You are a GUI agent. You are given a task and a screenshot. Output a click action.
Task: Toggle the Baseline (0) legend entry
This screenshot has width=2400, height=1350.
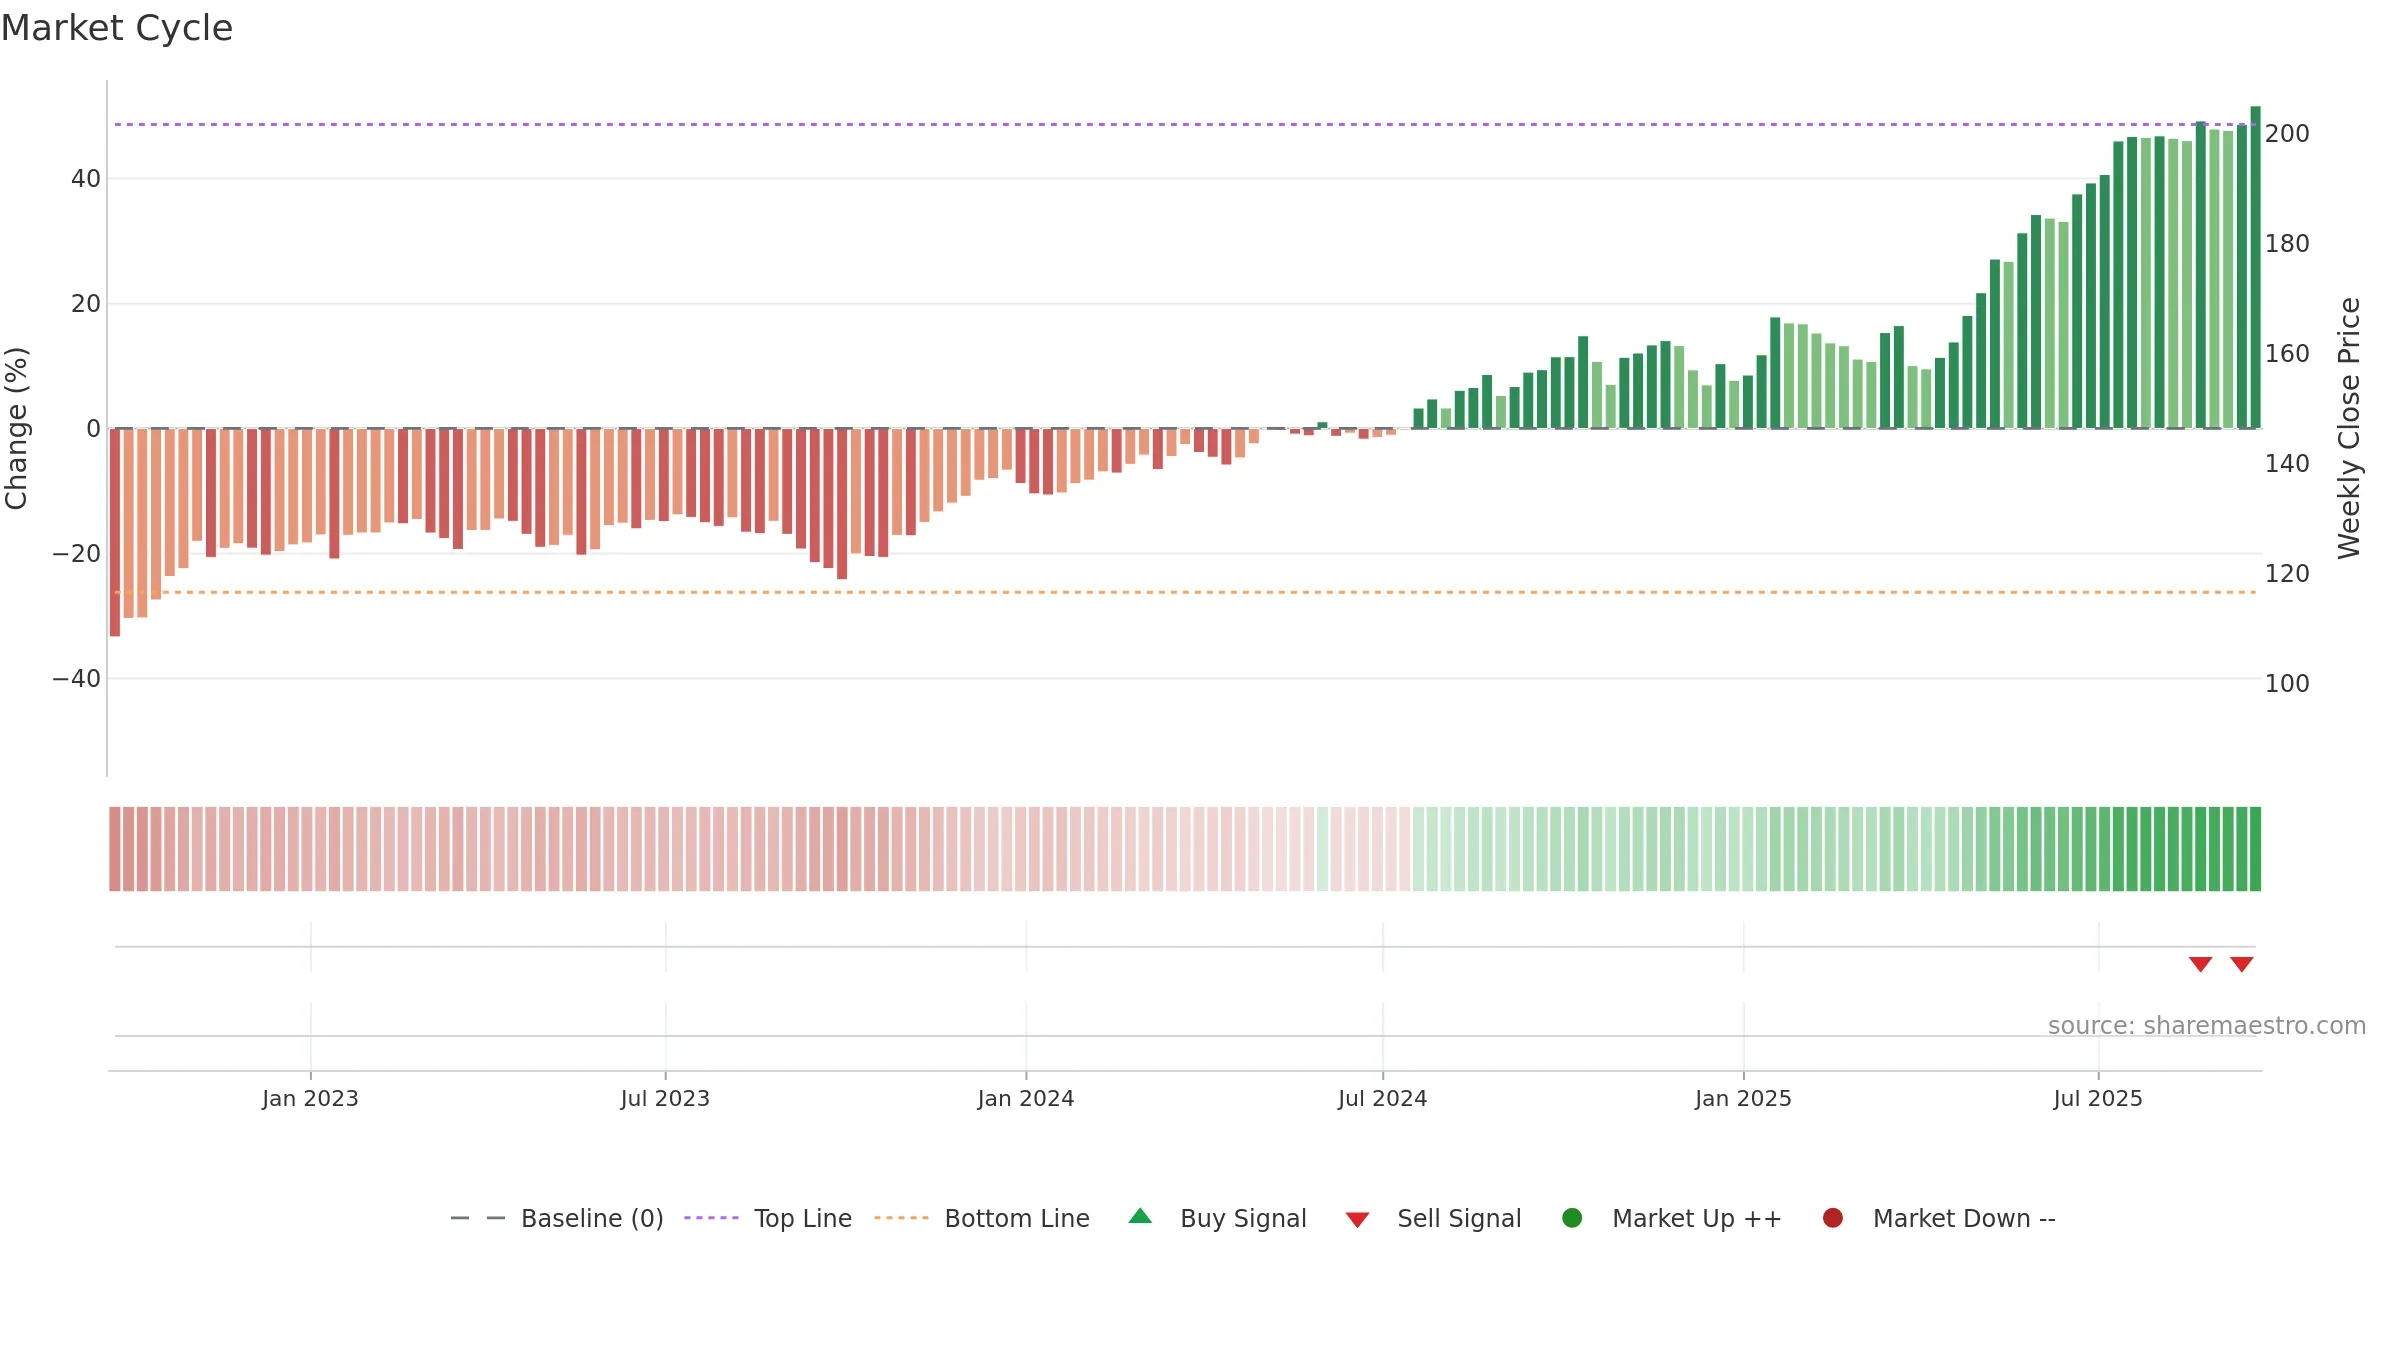[557, 1218]
